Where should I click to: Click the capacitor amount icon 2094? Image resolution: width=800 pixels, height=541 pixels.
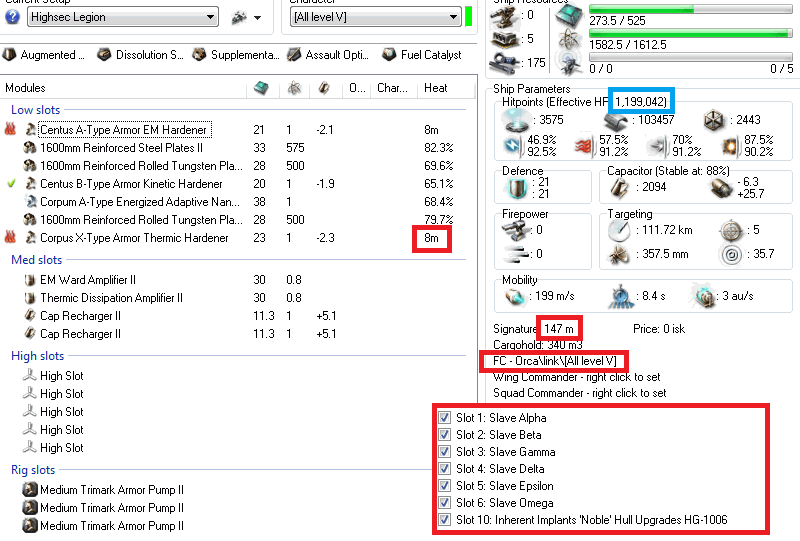pyautogui.click(x=620, y=187)
